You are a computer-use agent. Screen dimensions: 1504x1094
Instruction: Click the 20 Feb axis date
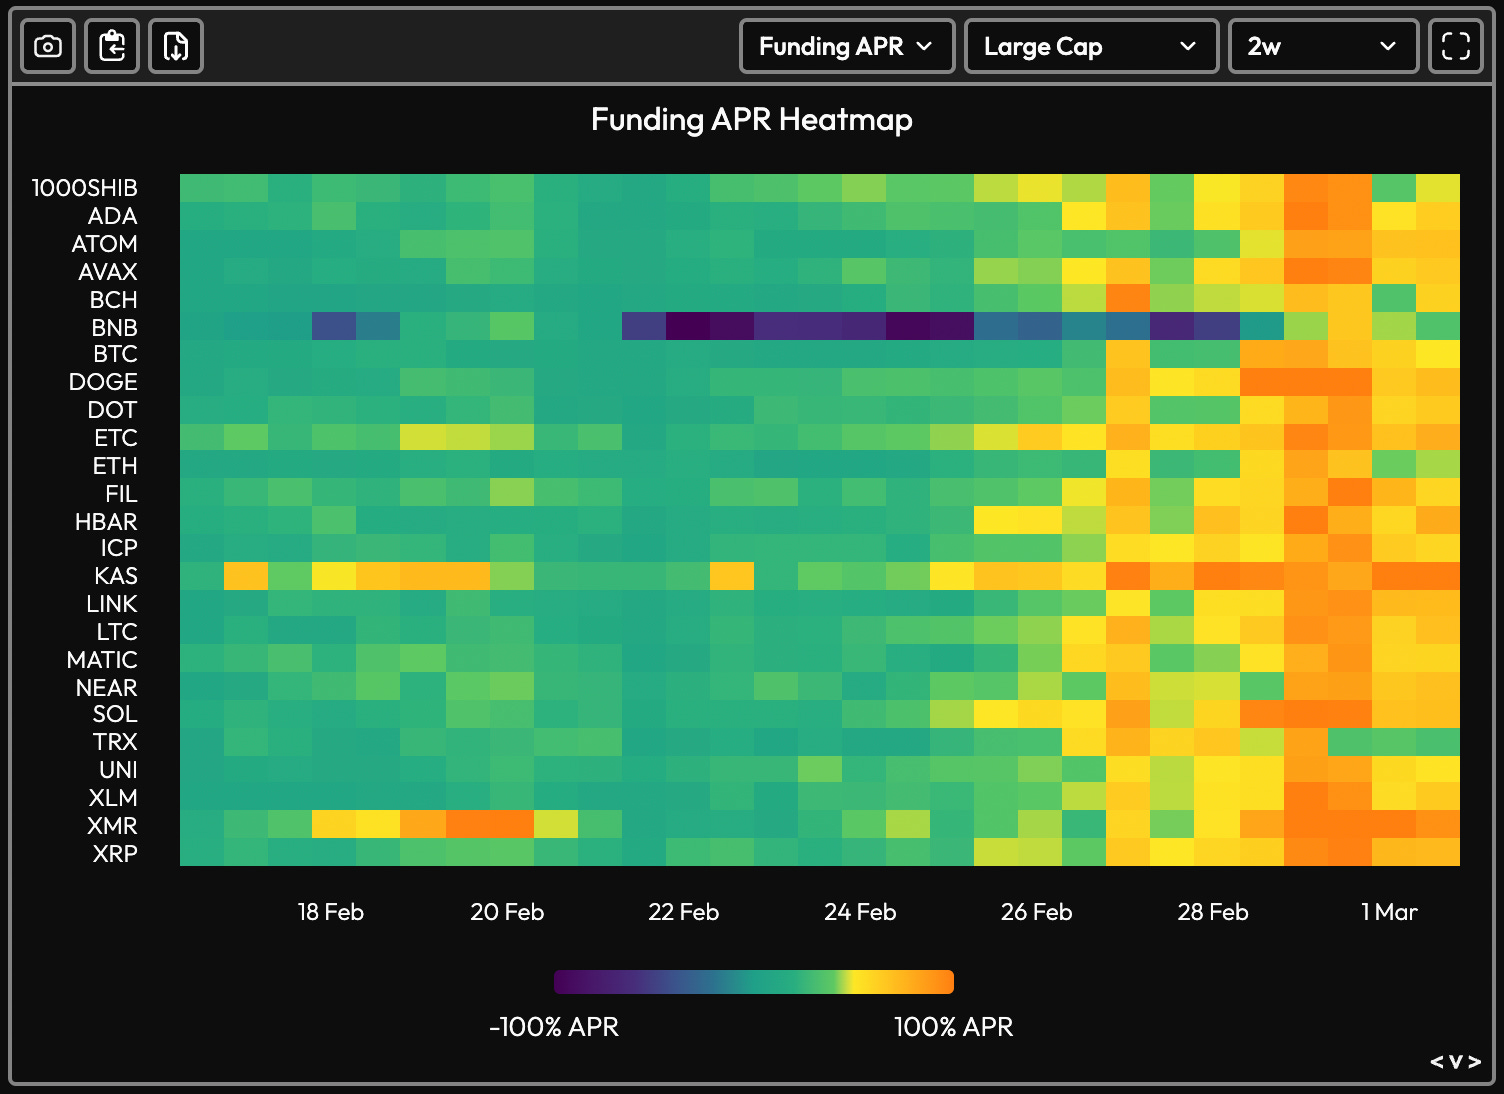[507, 912]
